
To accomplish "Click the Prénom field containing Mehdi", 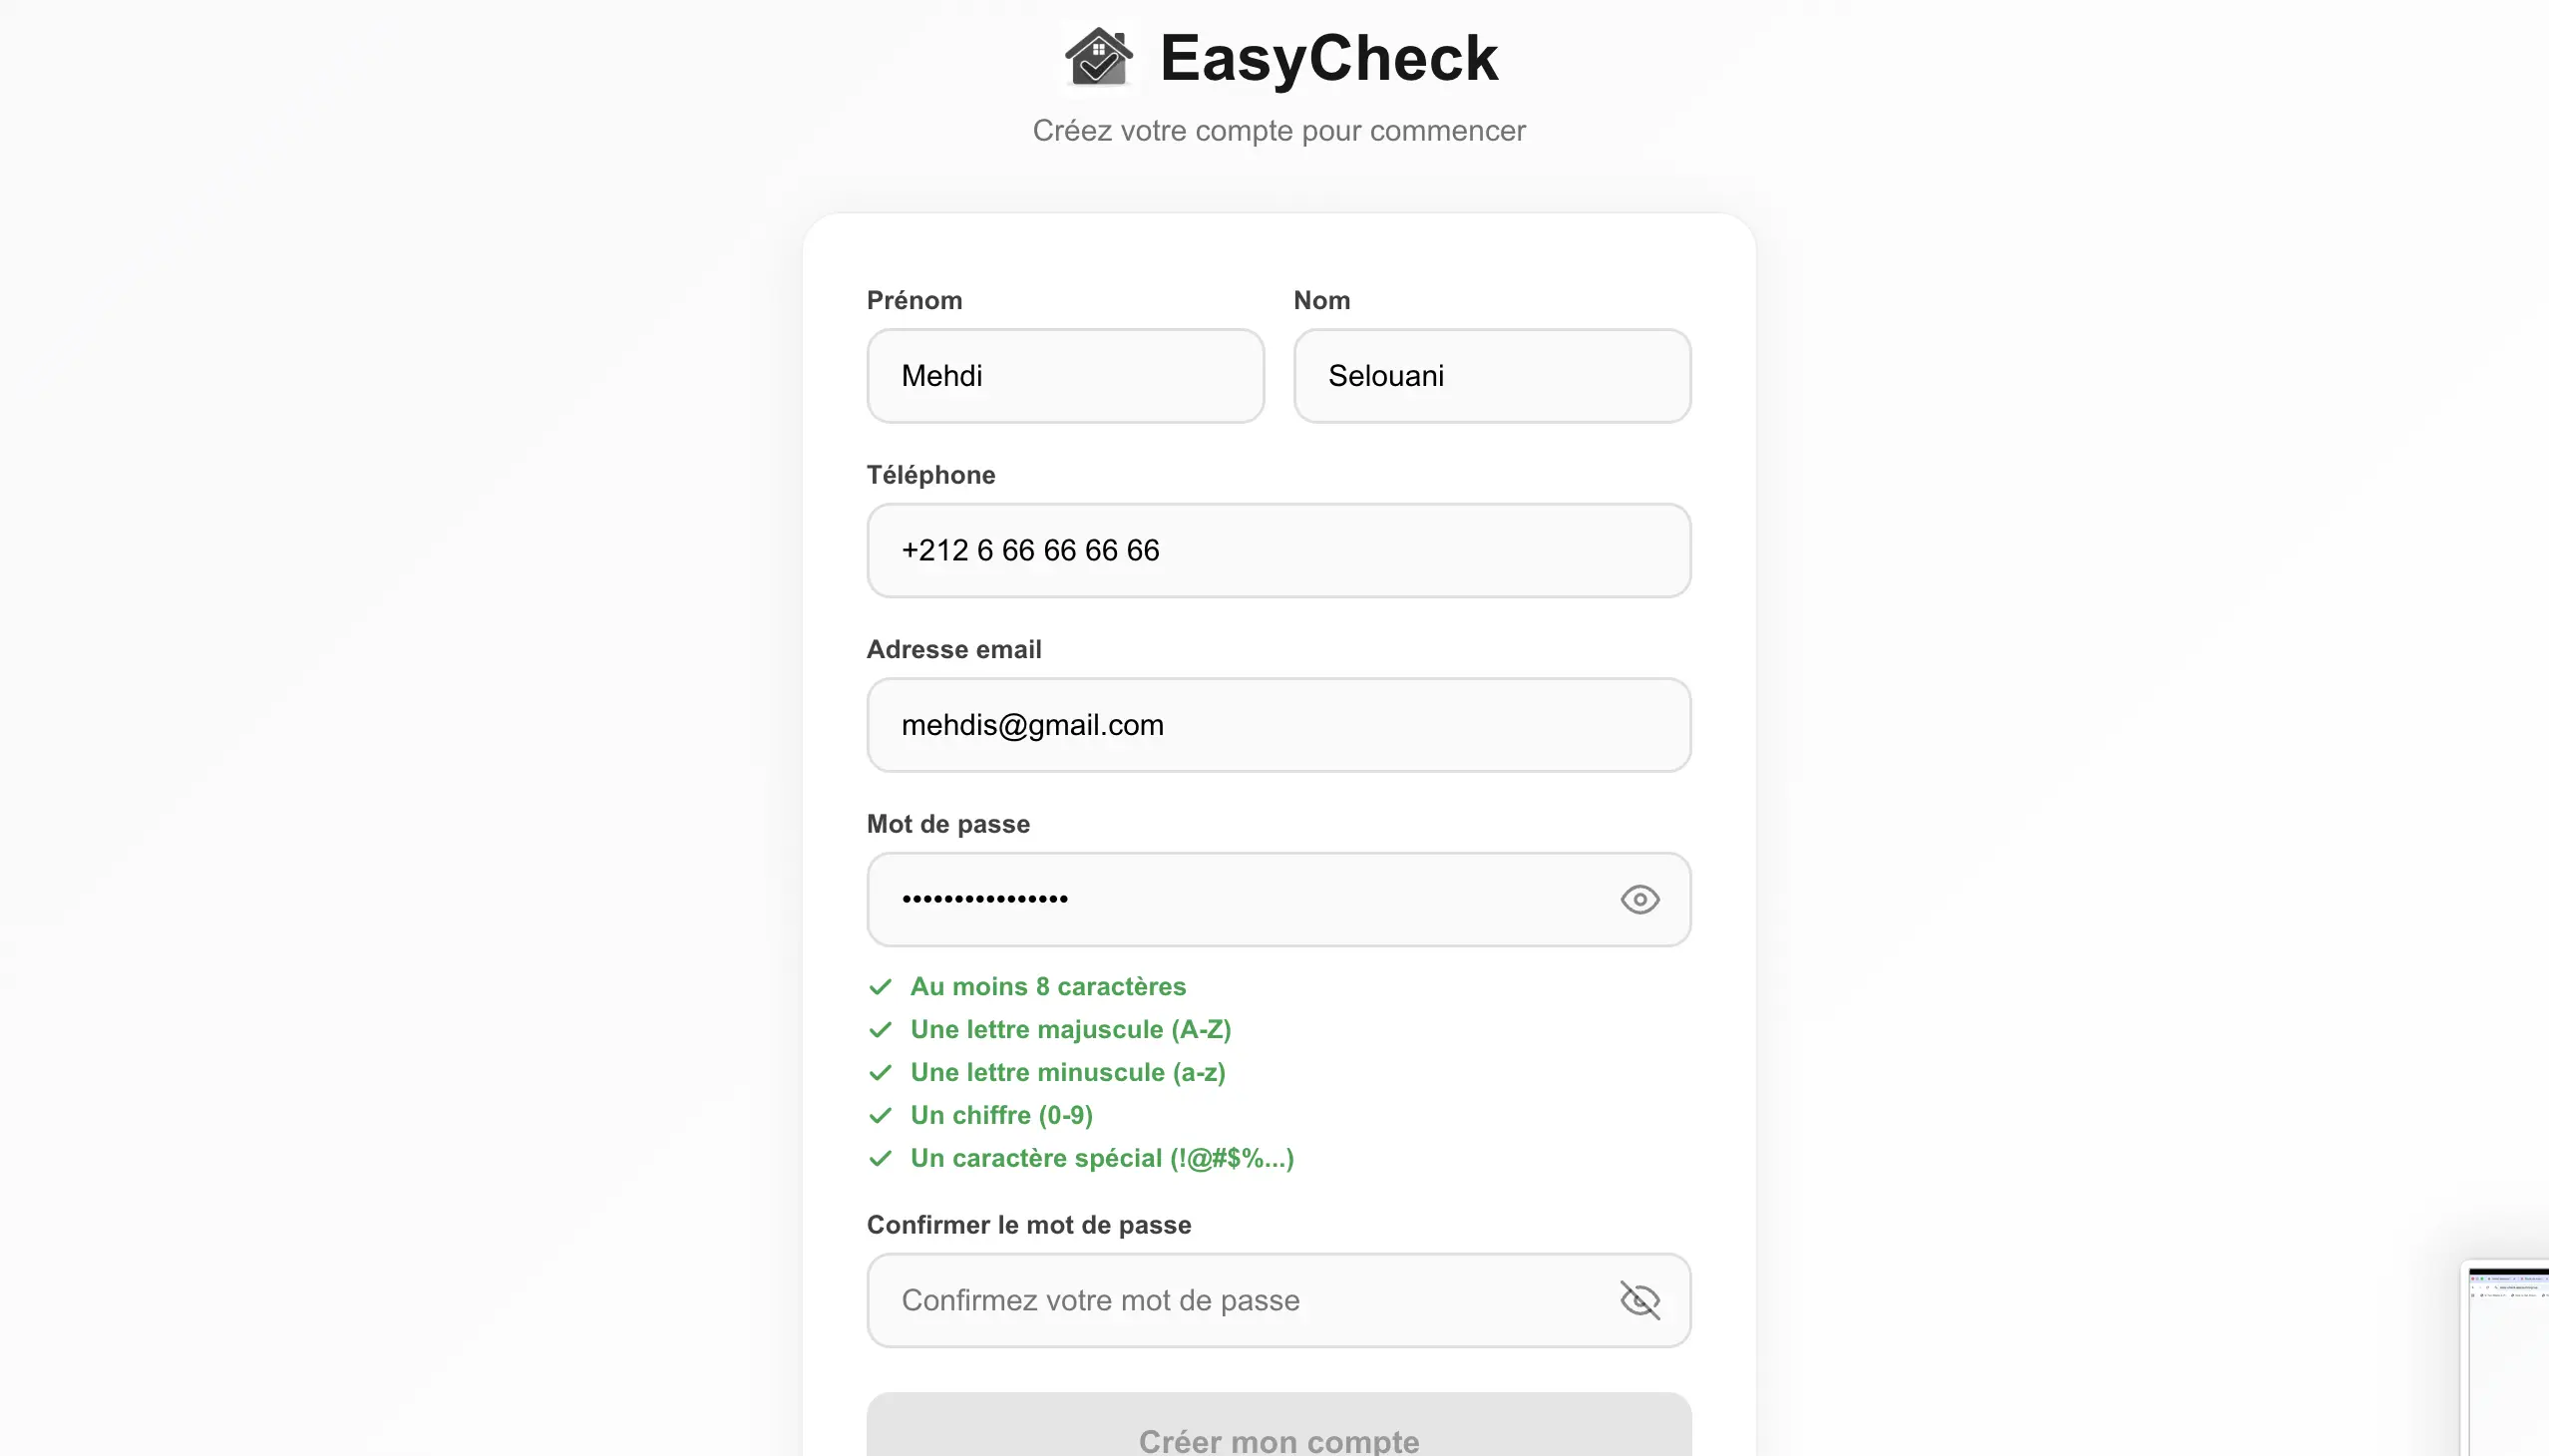I will click(x=1065, y=376).
